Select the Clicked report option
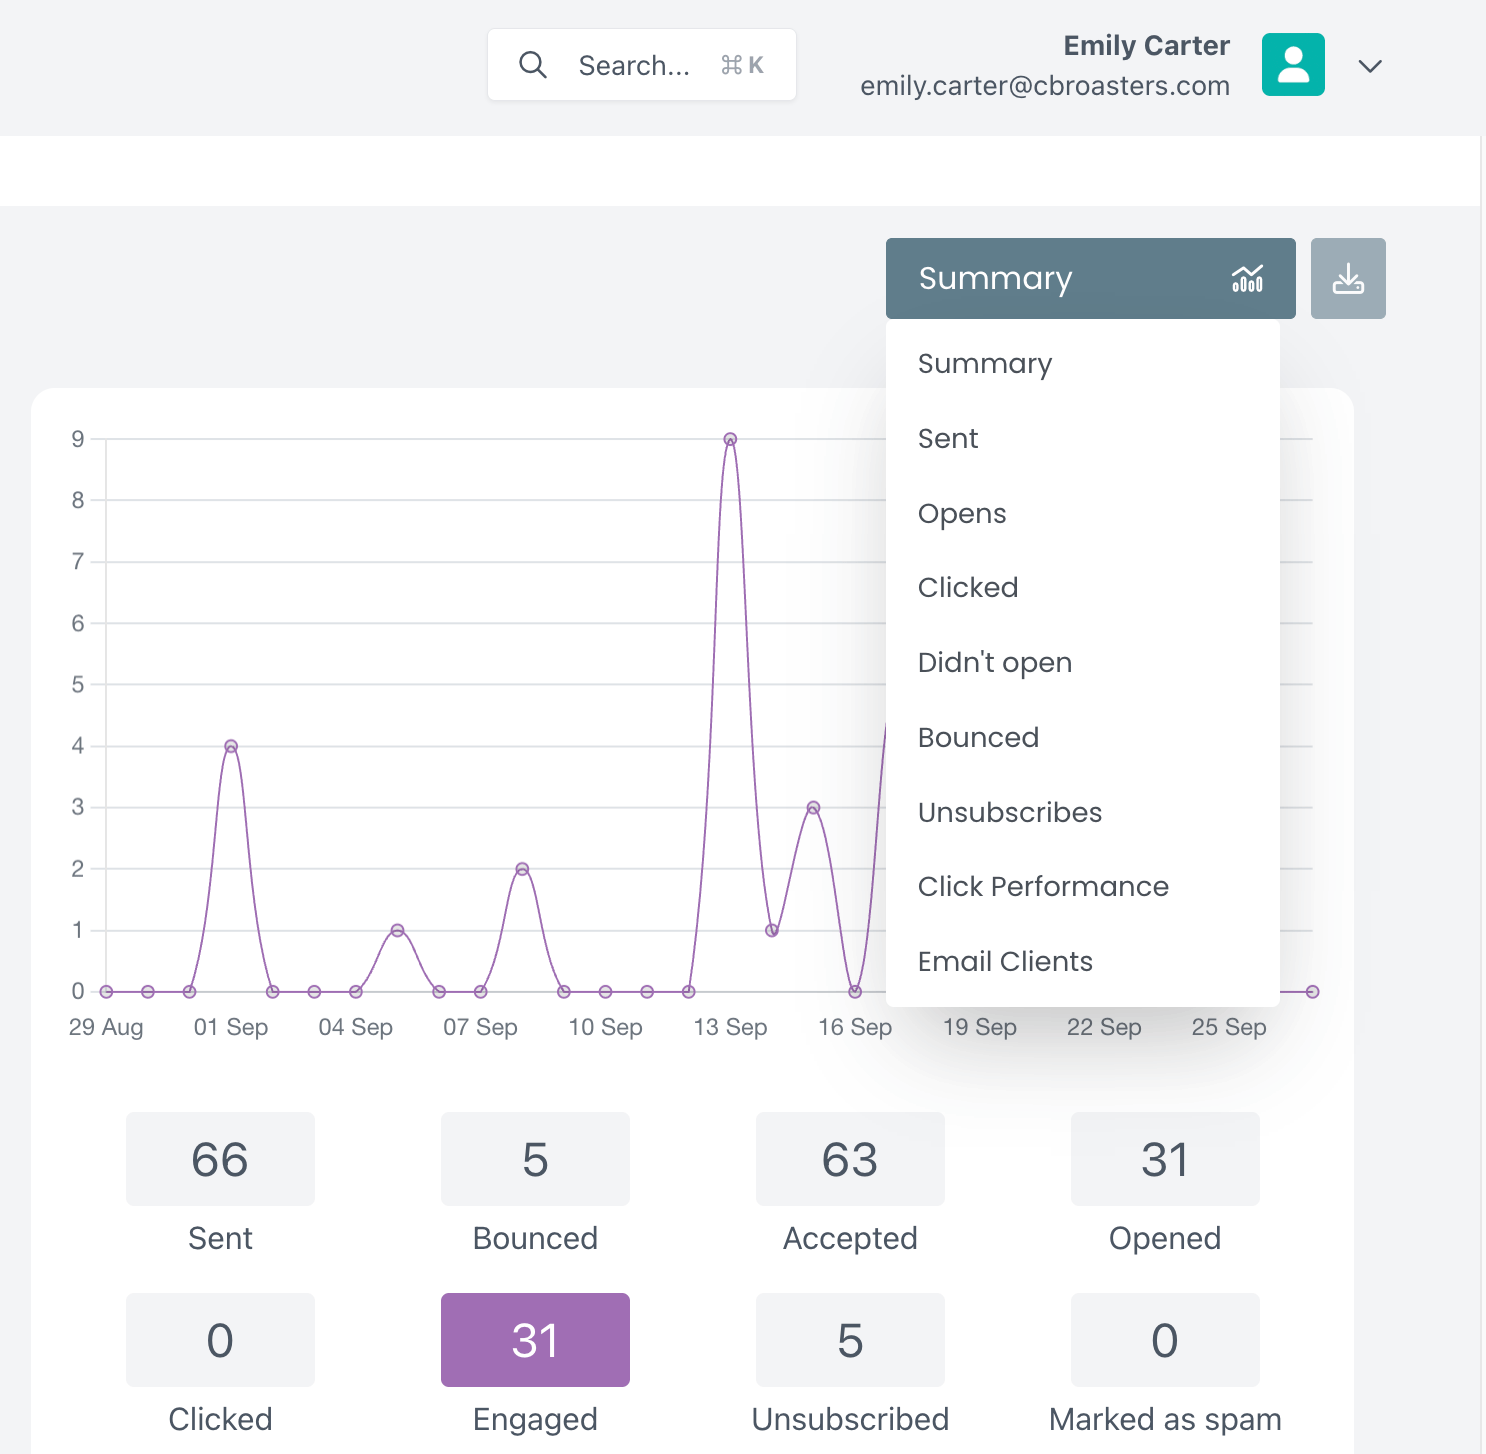The width and height of the screenshot is (1486, 1454). pos(968,588)
